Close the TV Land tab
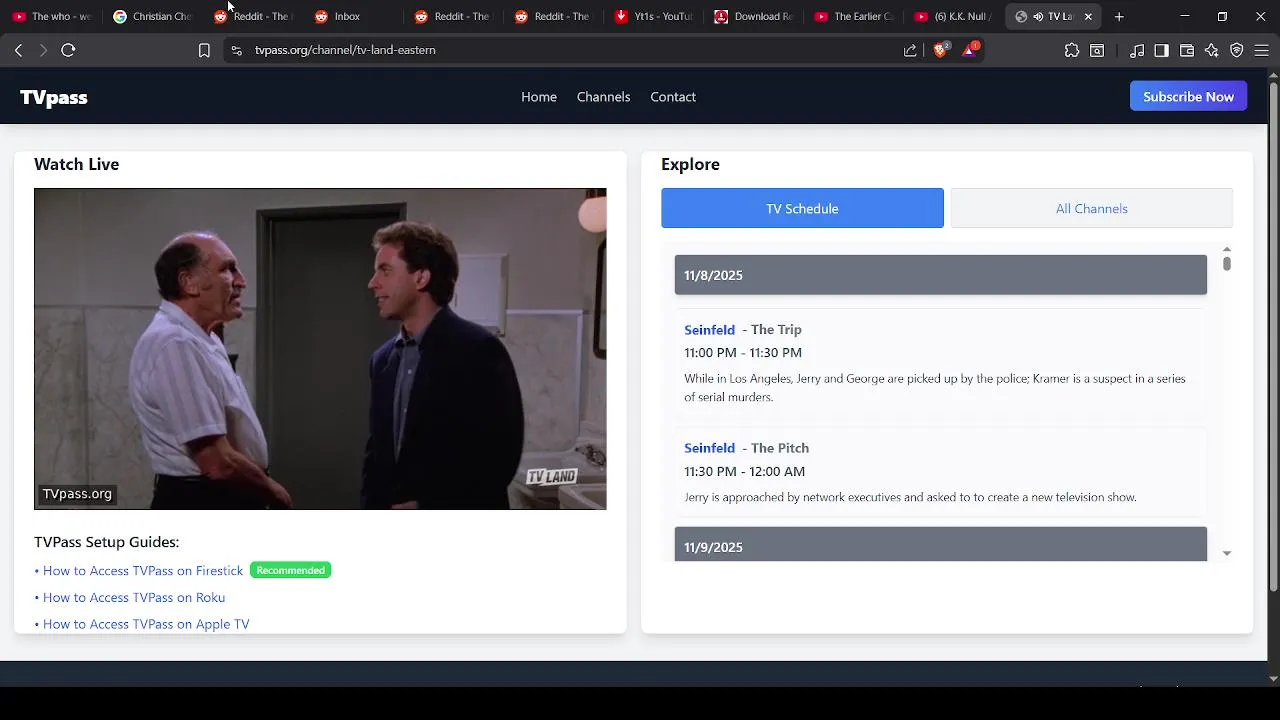Image resolution: width=1280 pixels, height=720 pixels. [x=1088, y=16]
